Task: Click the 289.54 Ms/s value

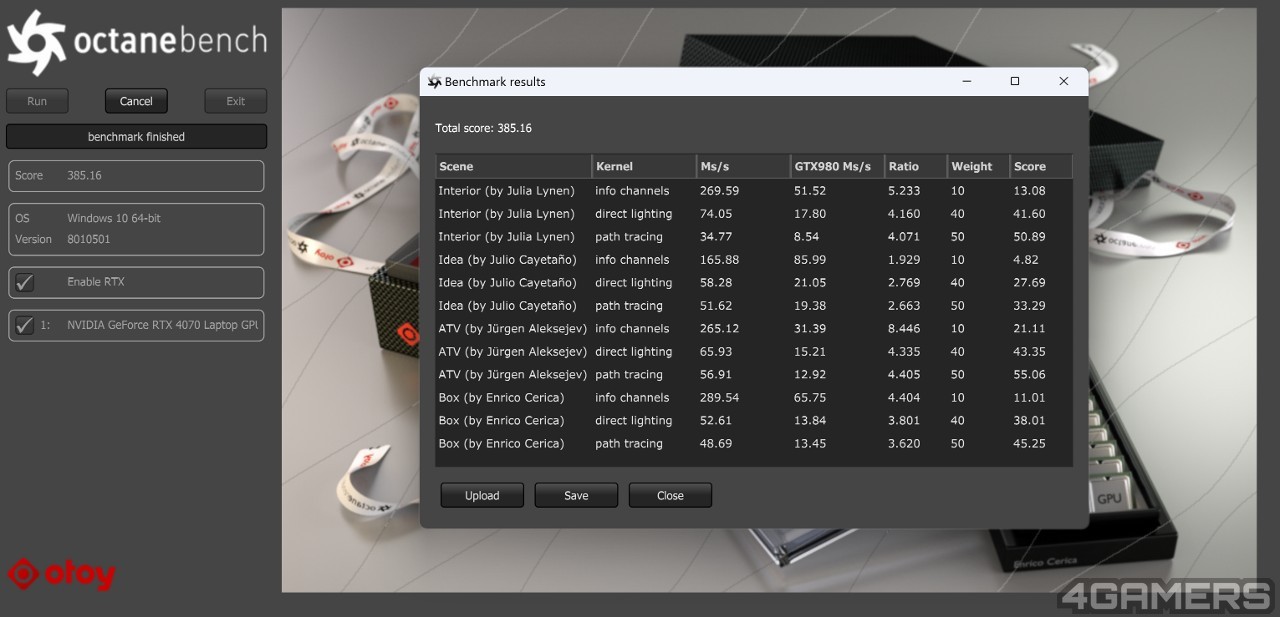Action: click(x=720, y=397)
